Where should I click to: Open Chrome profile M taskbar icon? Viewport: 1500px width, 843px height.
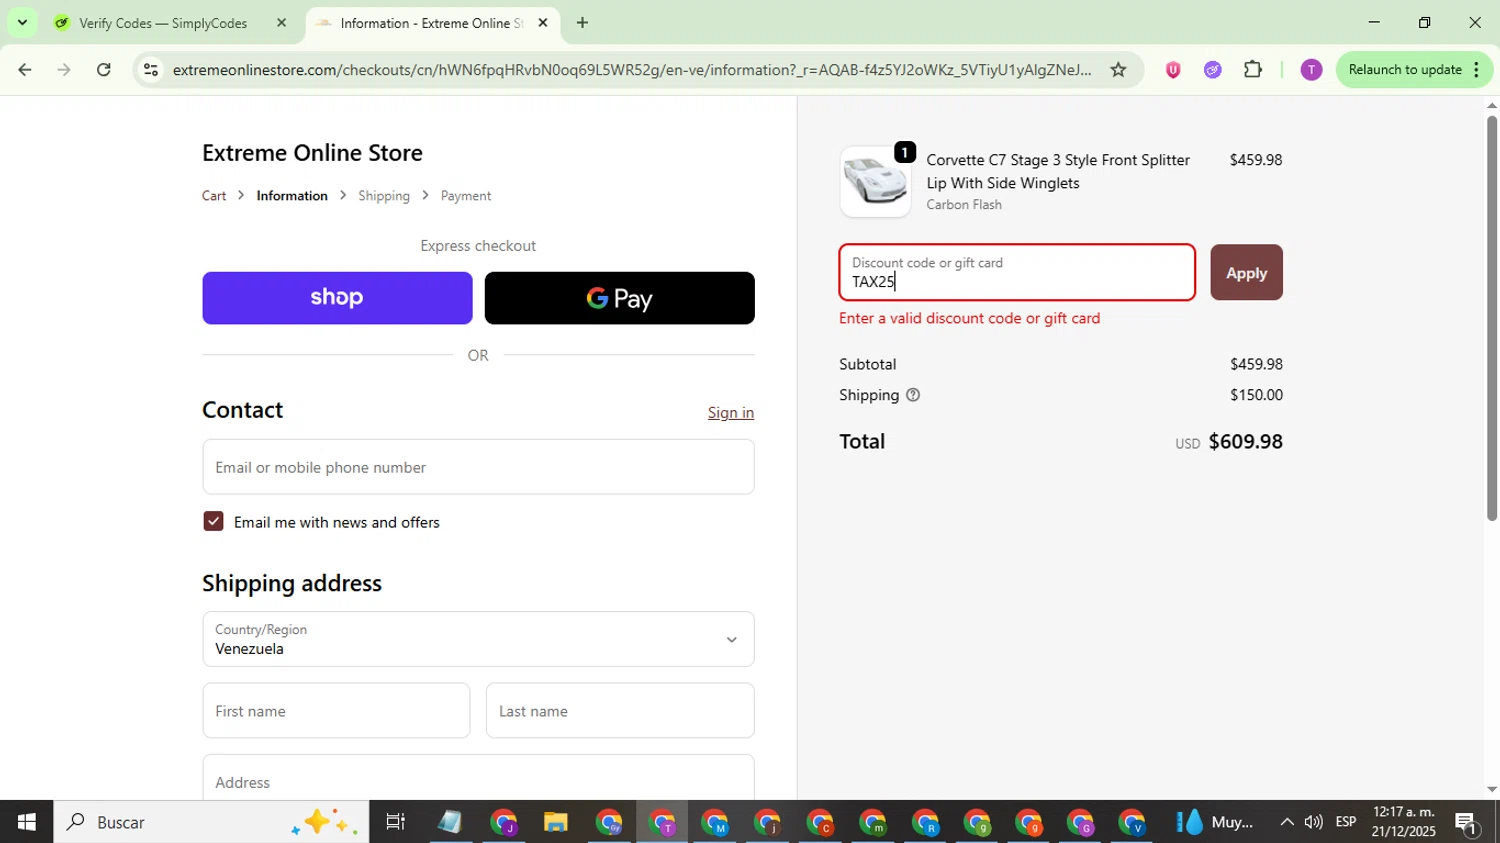click(x=715, y=822)
